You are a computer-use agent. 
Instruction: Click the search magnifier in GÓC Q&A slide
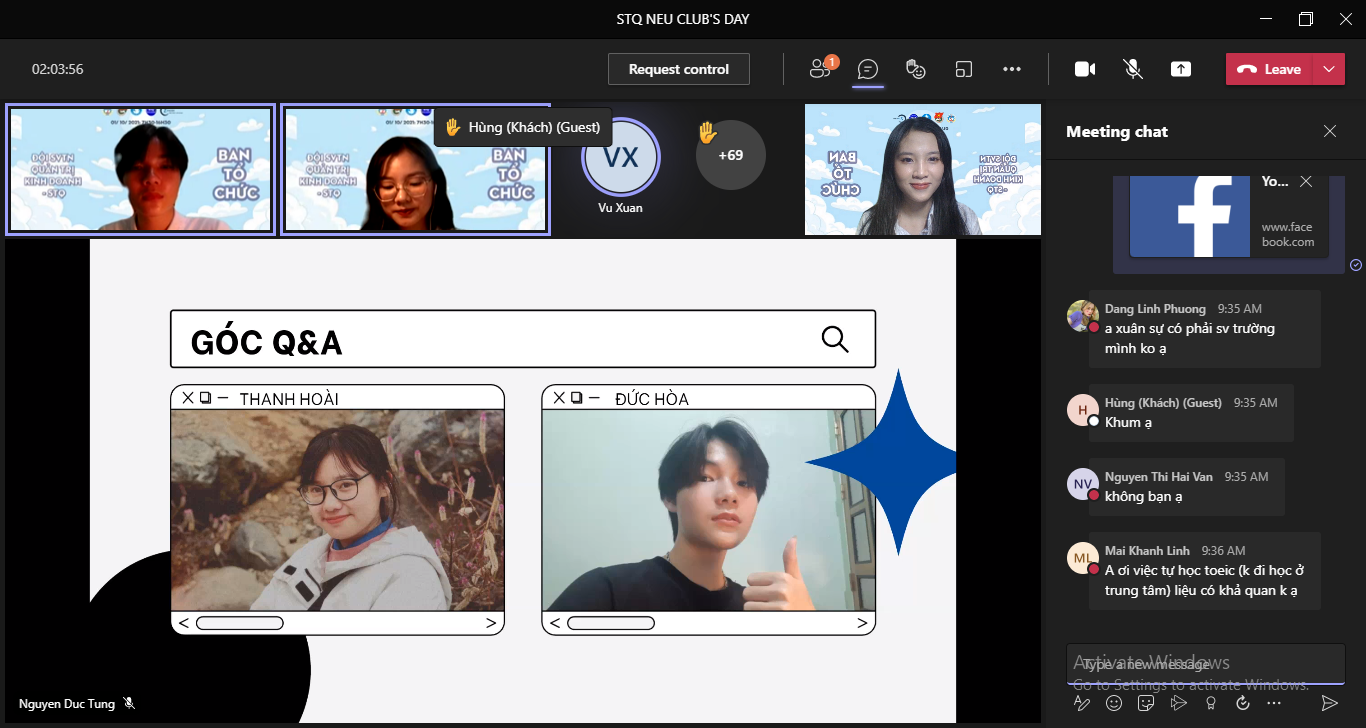pyautogui.click(x=835, y=339)
